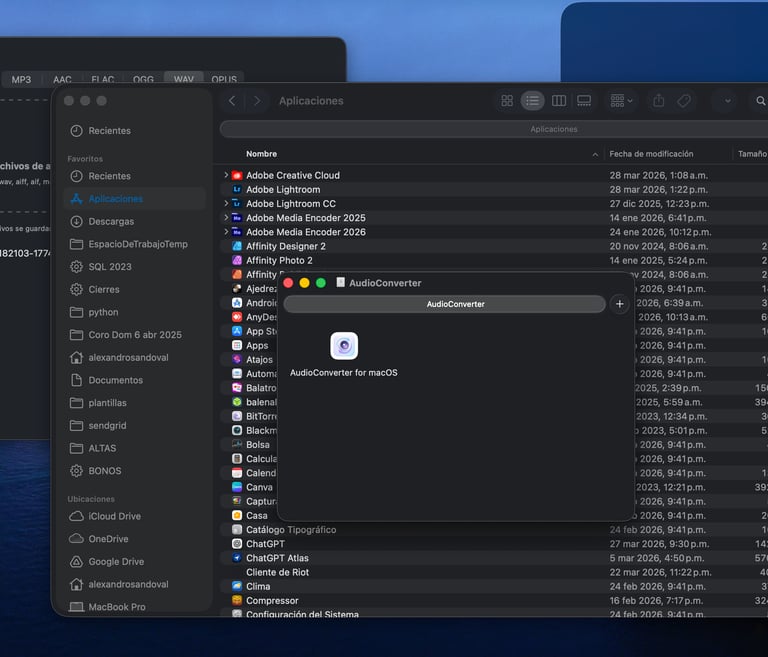
Task: Click the Share icon in Finder toolbar
Action: point(658,101)
